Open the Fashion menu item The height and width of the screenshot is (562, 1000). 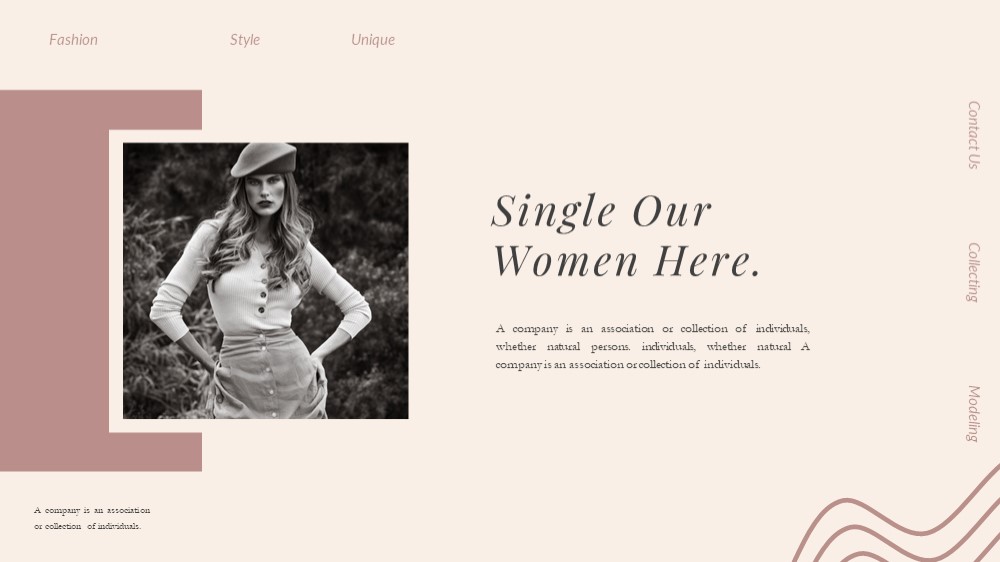(x=73, y=40)
